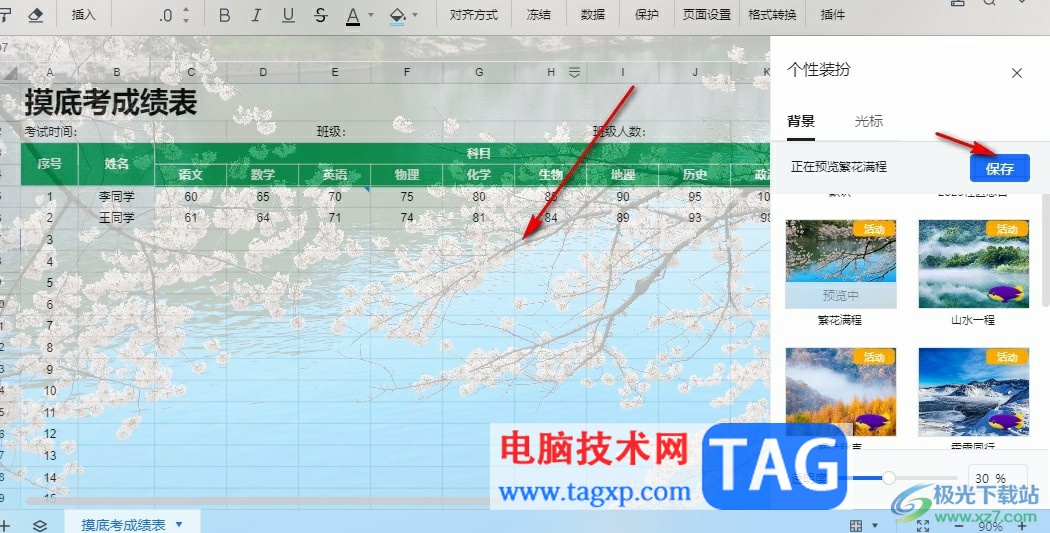Select the 王同学 name cell

click(x=117, y=218)
